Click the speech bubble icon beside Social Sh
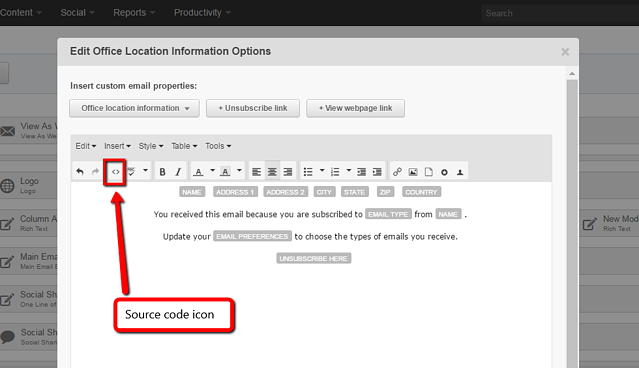The width and height of the screenshot is (639, 368). click(x=7, y=337)
